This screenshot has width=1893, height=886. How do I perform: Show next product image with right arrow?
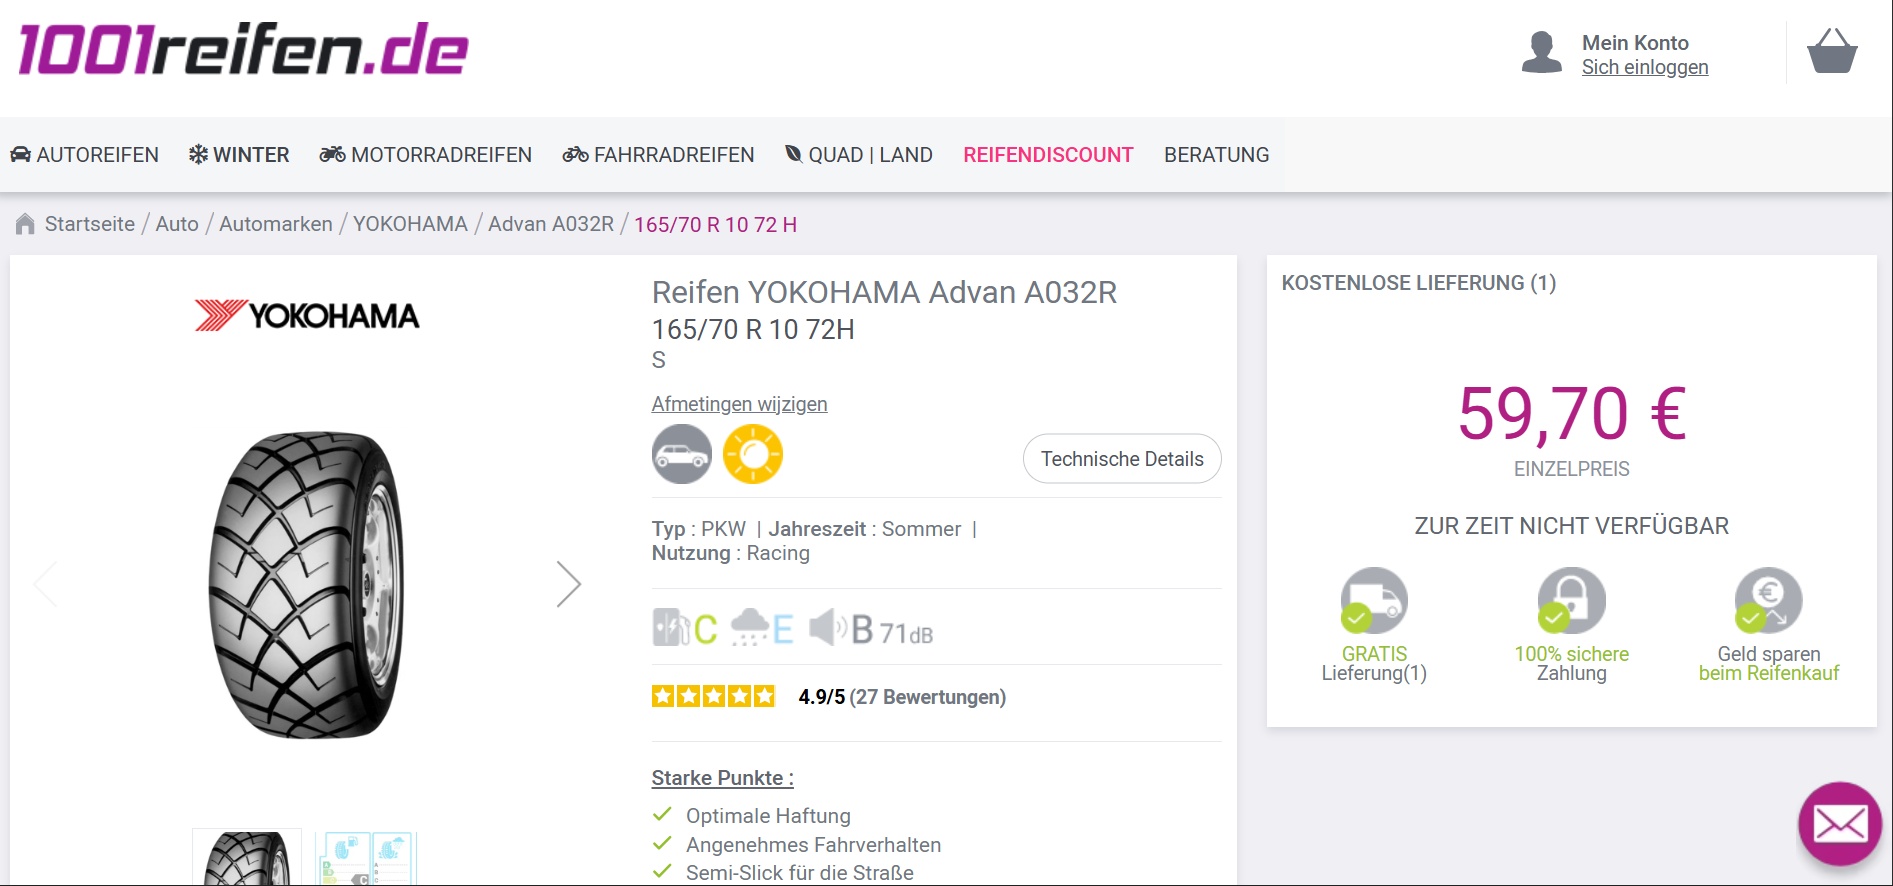(x=568, y=584)
